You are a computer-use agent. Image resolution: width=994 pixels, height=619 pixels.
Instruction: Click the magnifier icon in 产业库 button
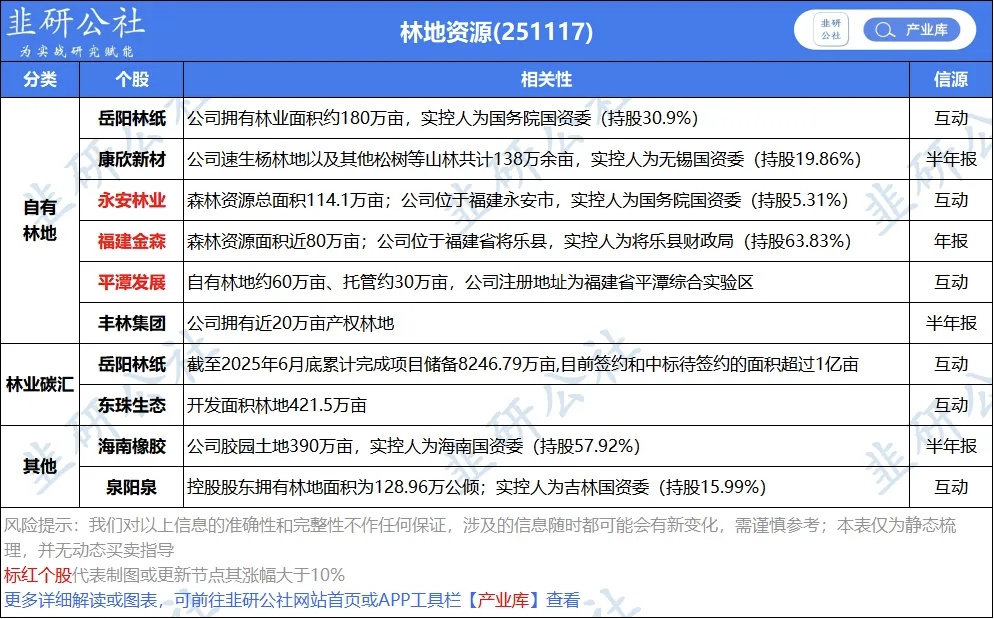pos(884,30)
